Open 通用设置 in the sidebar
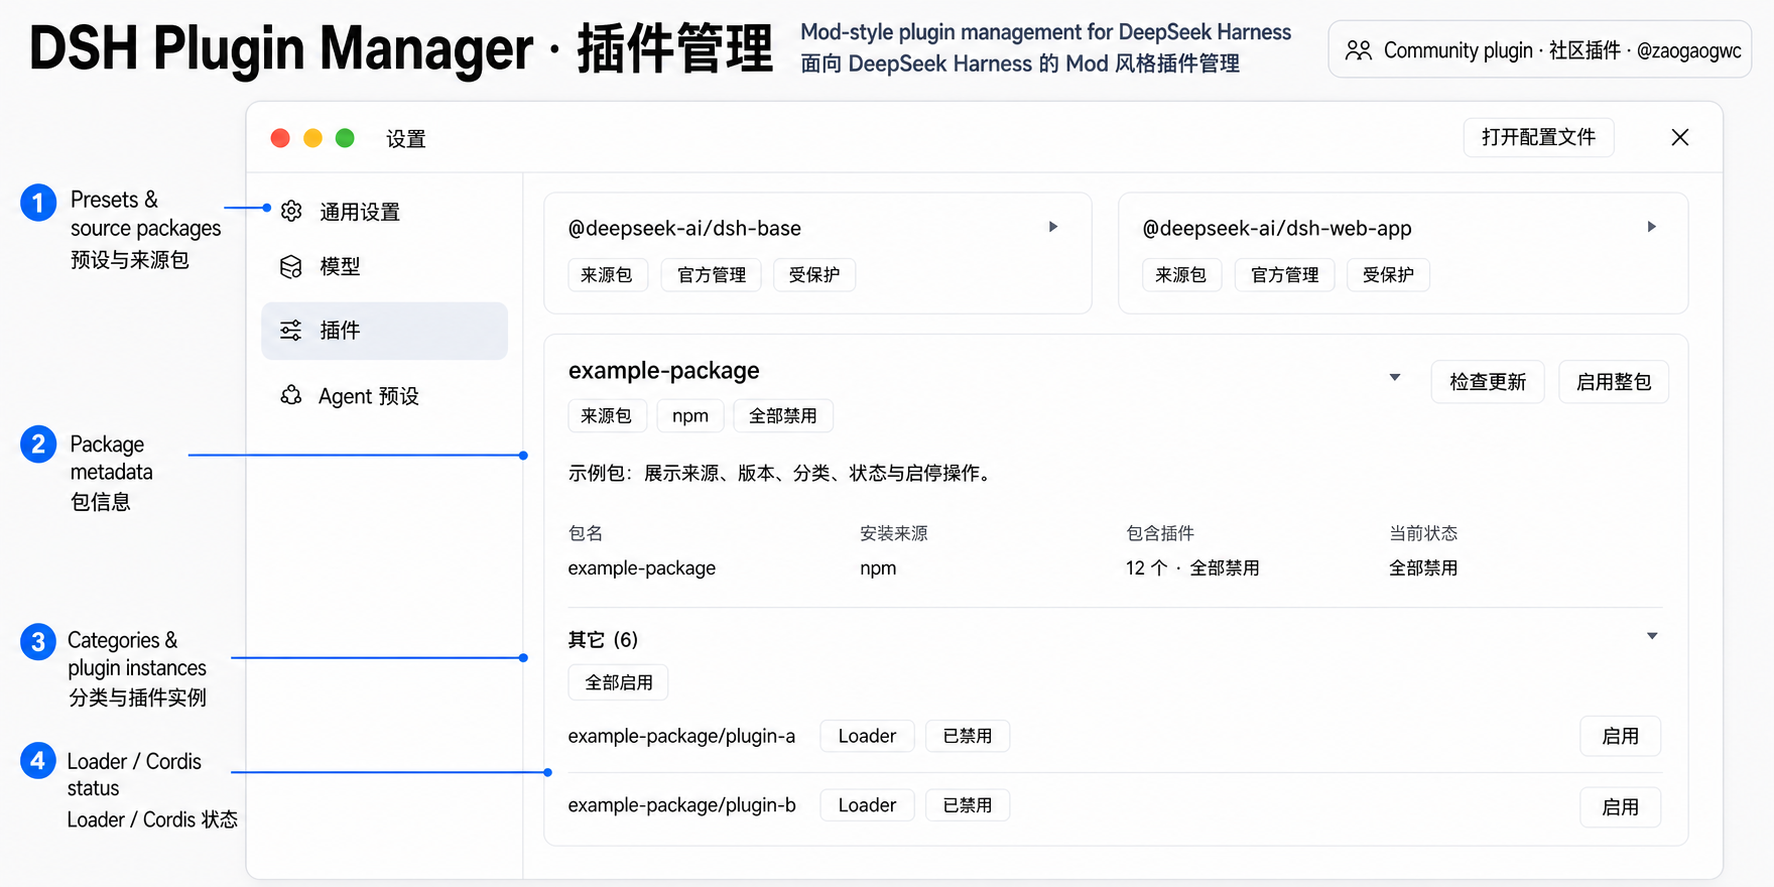This screenshot has height=887, width=1774. tap(384, 212)
